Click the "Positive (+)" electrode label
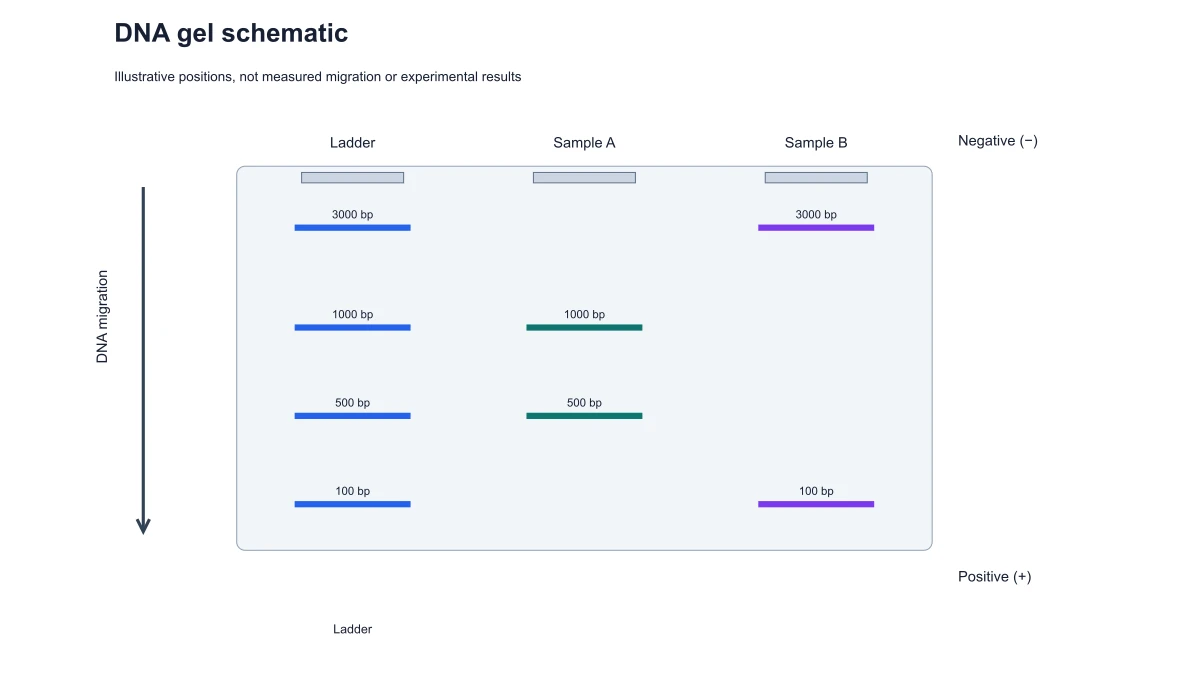This screenshot has width=1200, height=675. [x=995, y=577]
